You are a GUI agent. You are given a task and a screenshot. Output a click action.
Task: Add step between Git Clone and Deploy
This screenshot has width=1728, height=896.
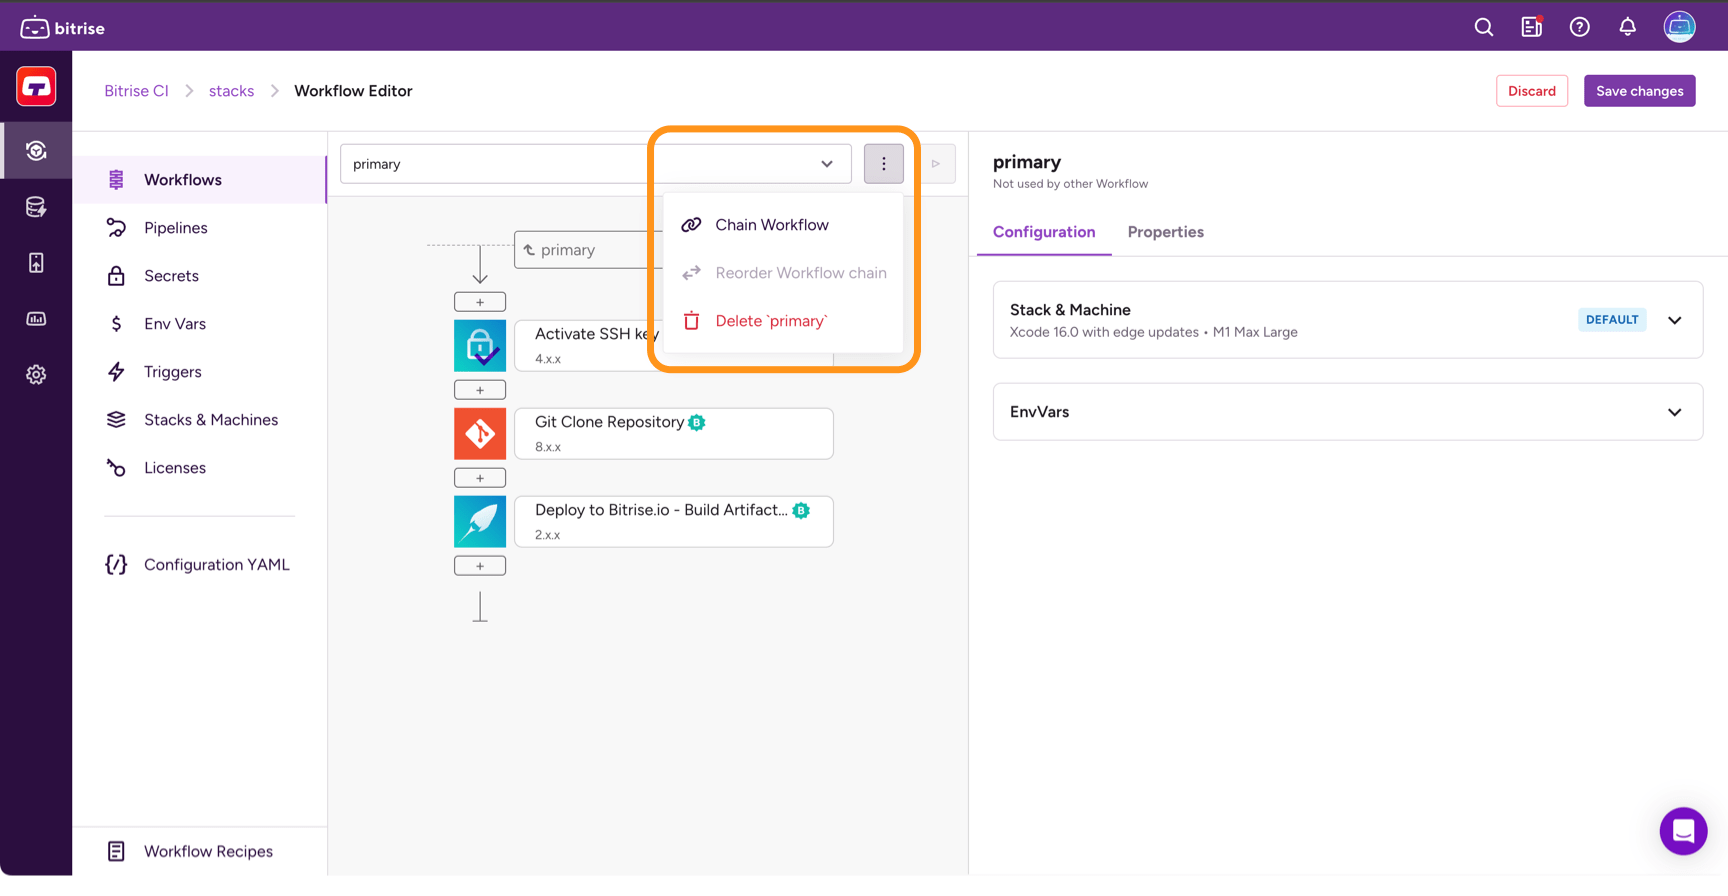[480, 478]
